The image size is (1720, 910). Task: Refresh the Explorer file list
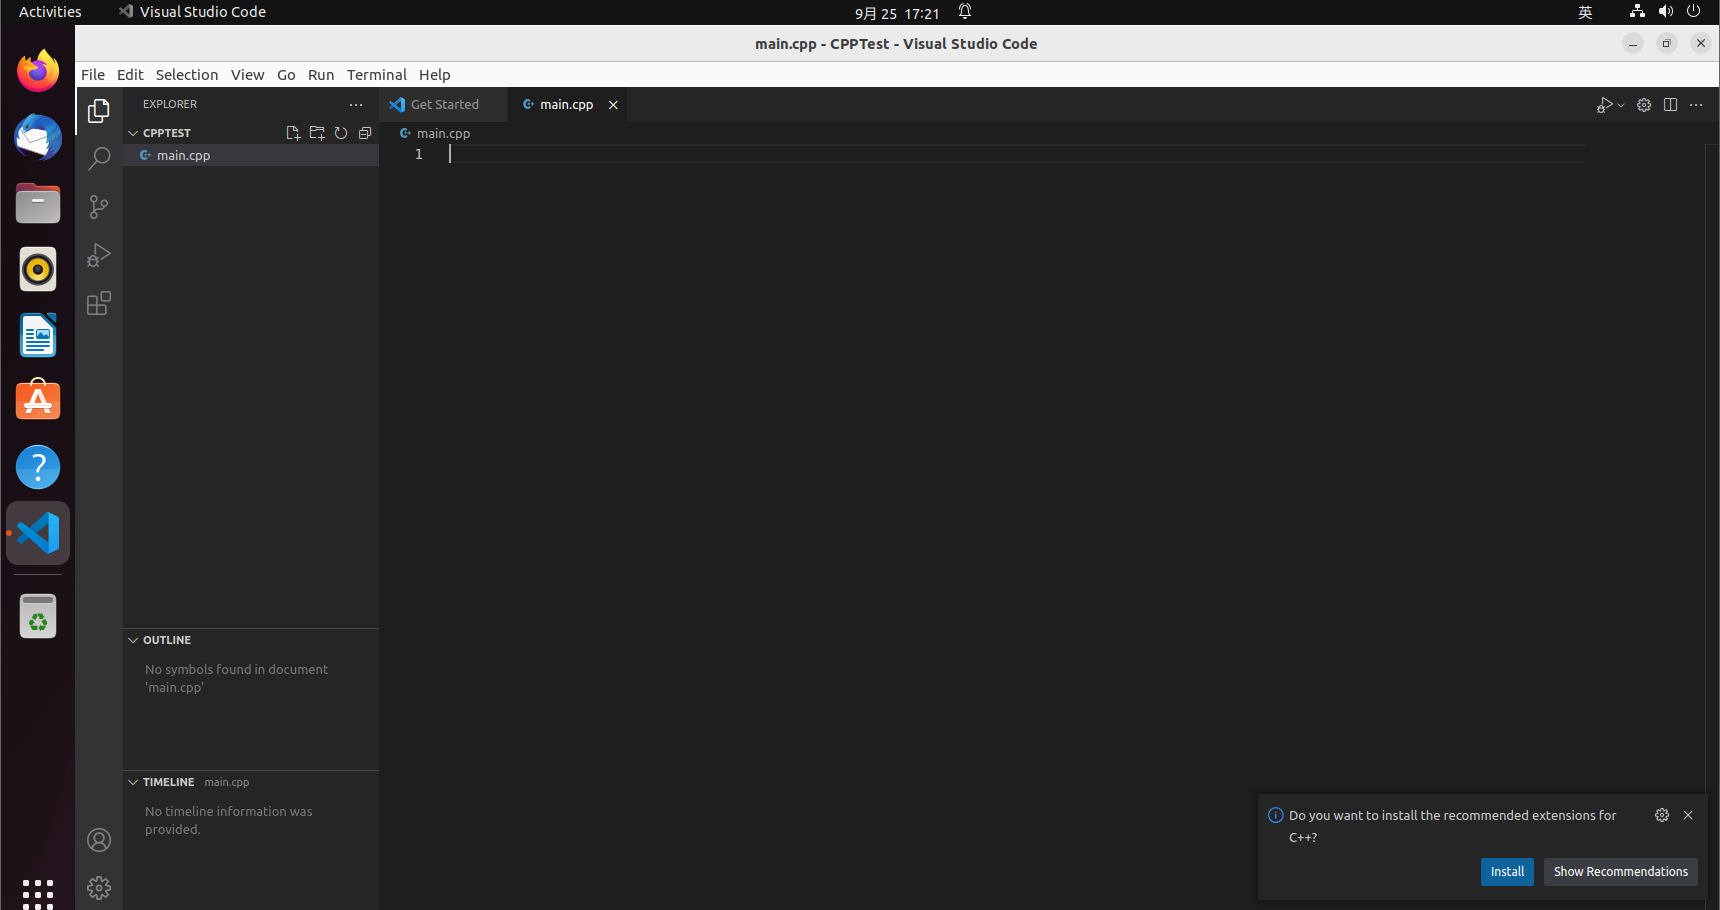pos(341,132)
